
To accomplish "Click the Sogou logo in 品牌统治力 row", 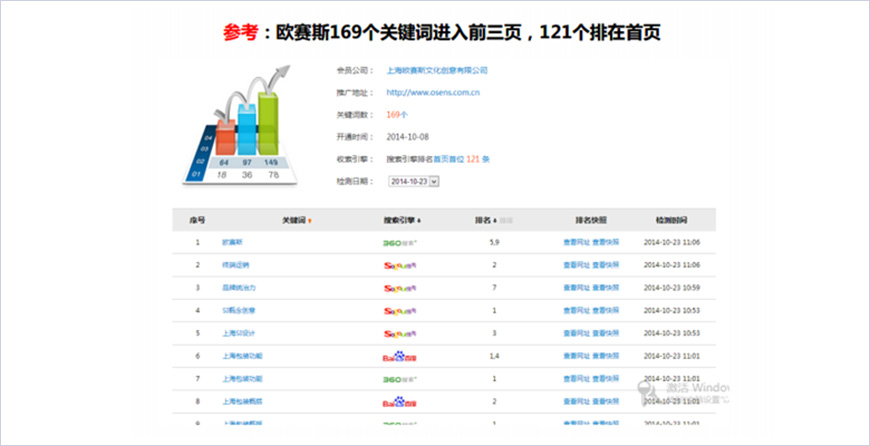I will tap(401, 288).
